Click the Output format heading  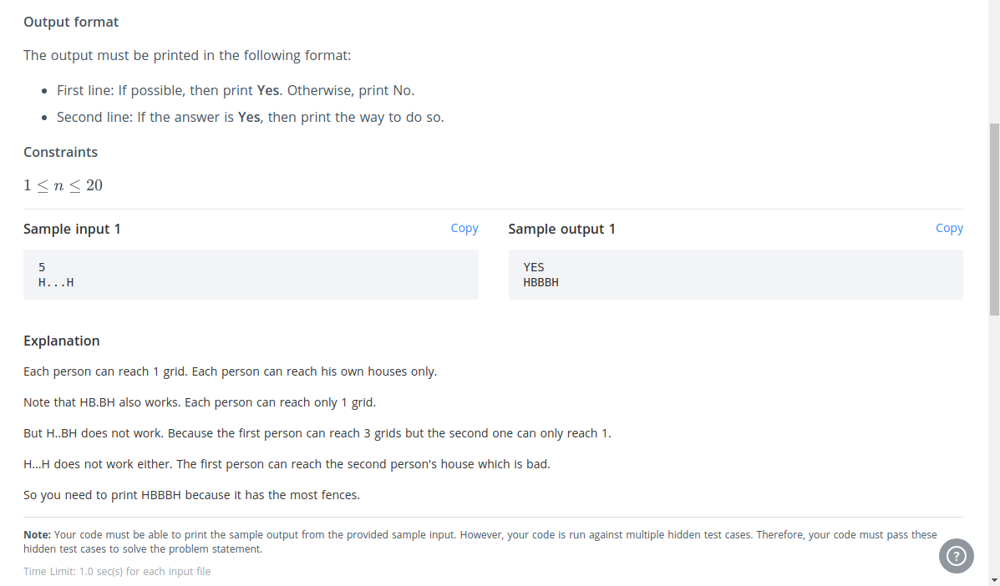(71, 22)
